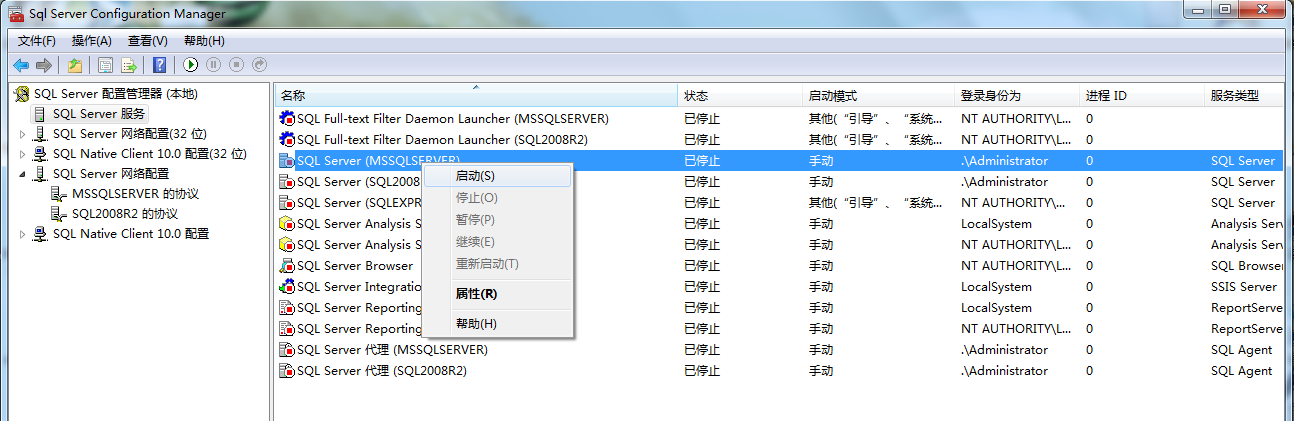
Task: Sort by the 状态 column header
Action: click(740, 96)
